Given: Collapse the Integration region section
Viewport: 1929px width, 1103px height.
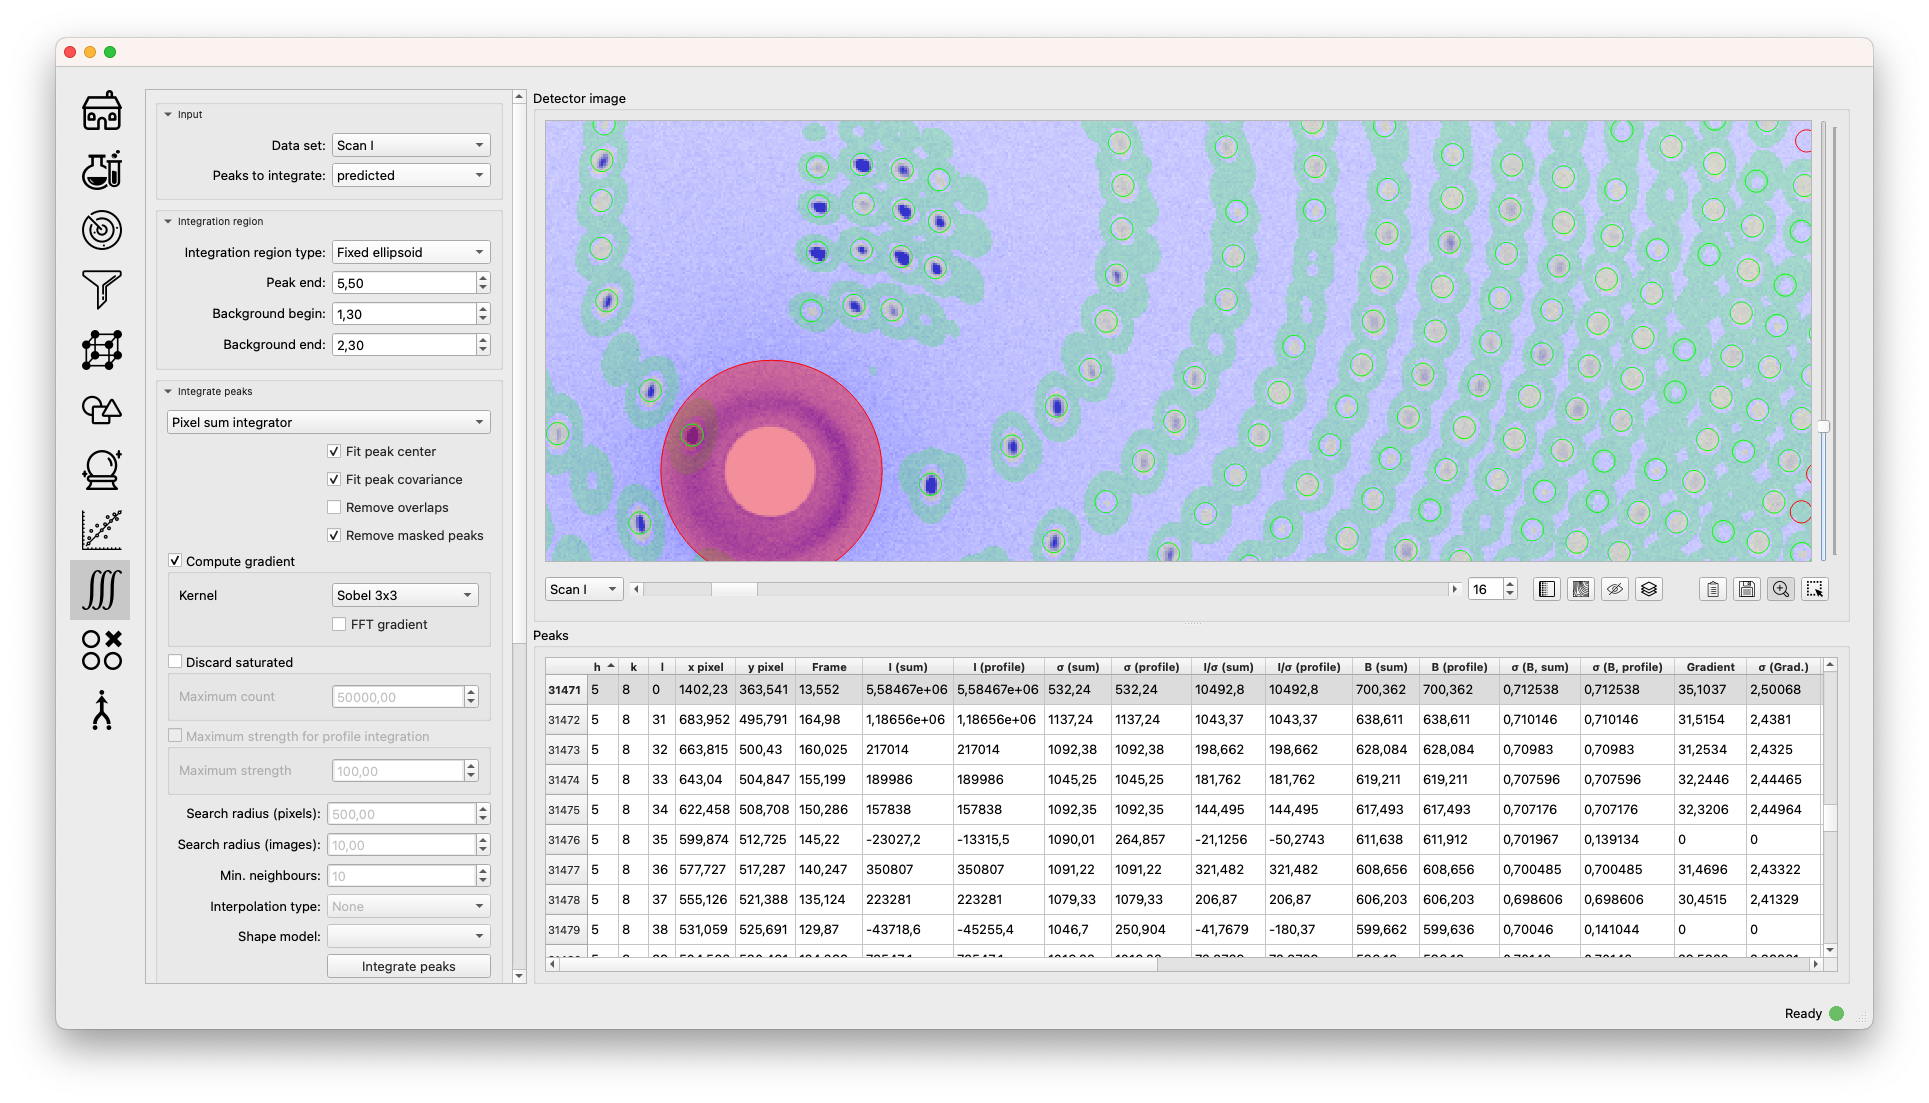Looking at the screenshot, I should click(x=168, y=221).
